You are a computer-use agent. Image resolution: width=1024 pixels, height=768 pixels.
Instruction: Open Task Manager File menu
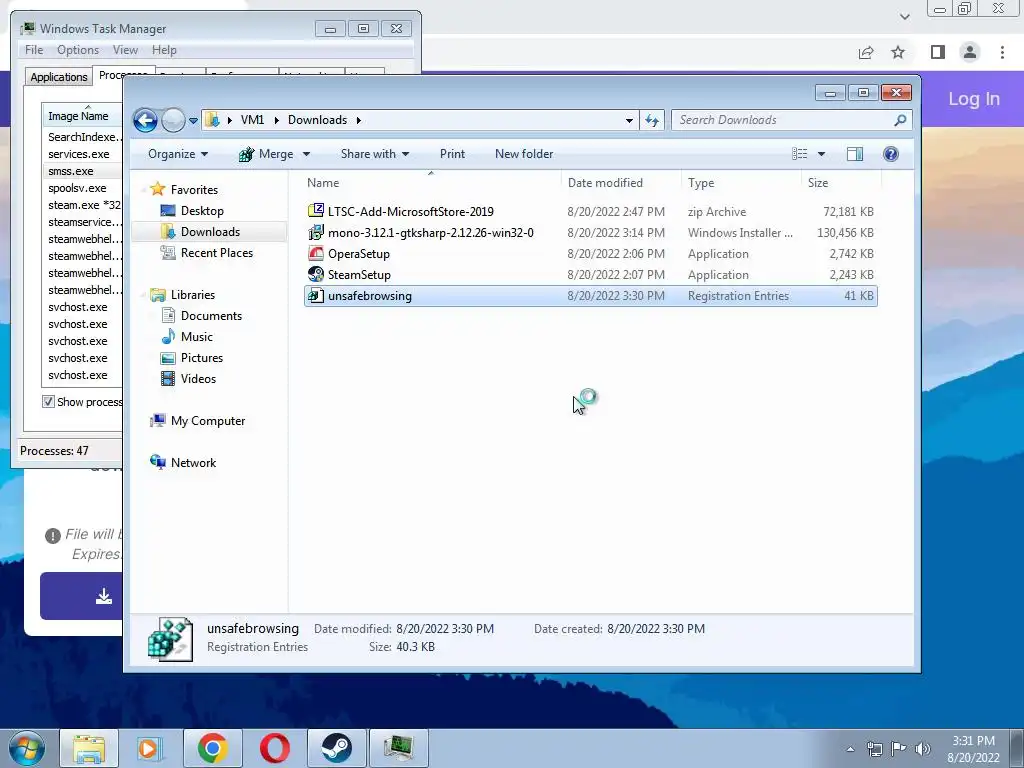click(34, 50)
